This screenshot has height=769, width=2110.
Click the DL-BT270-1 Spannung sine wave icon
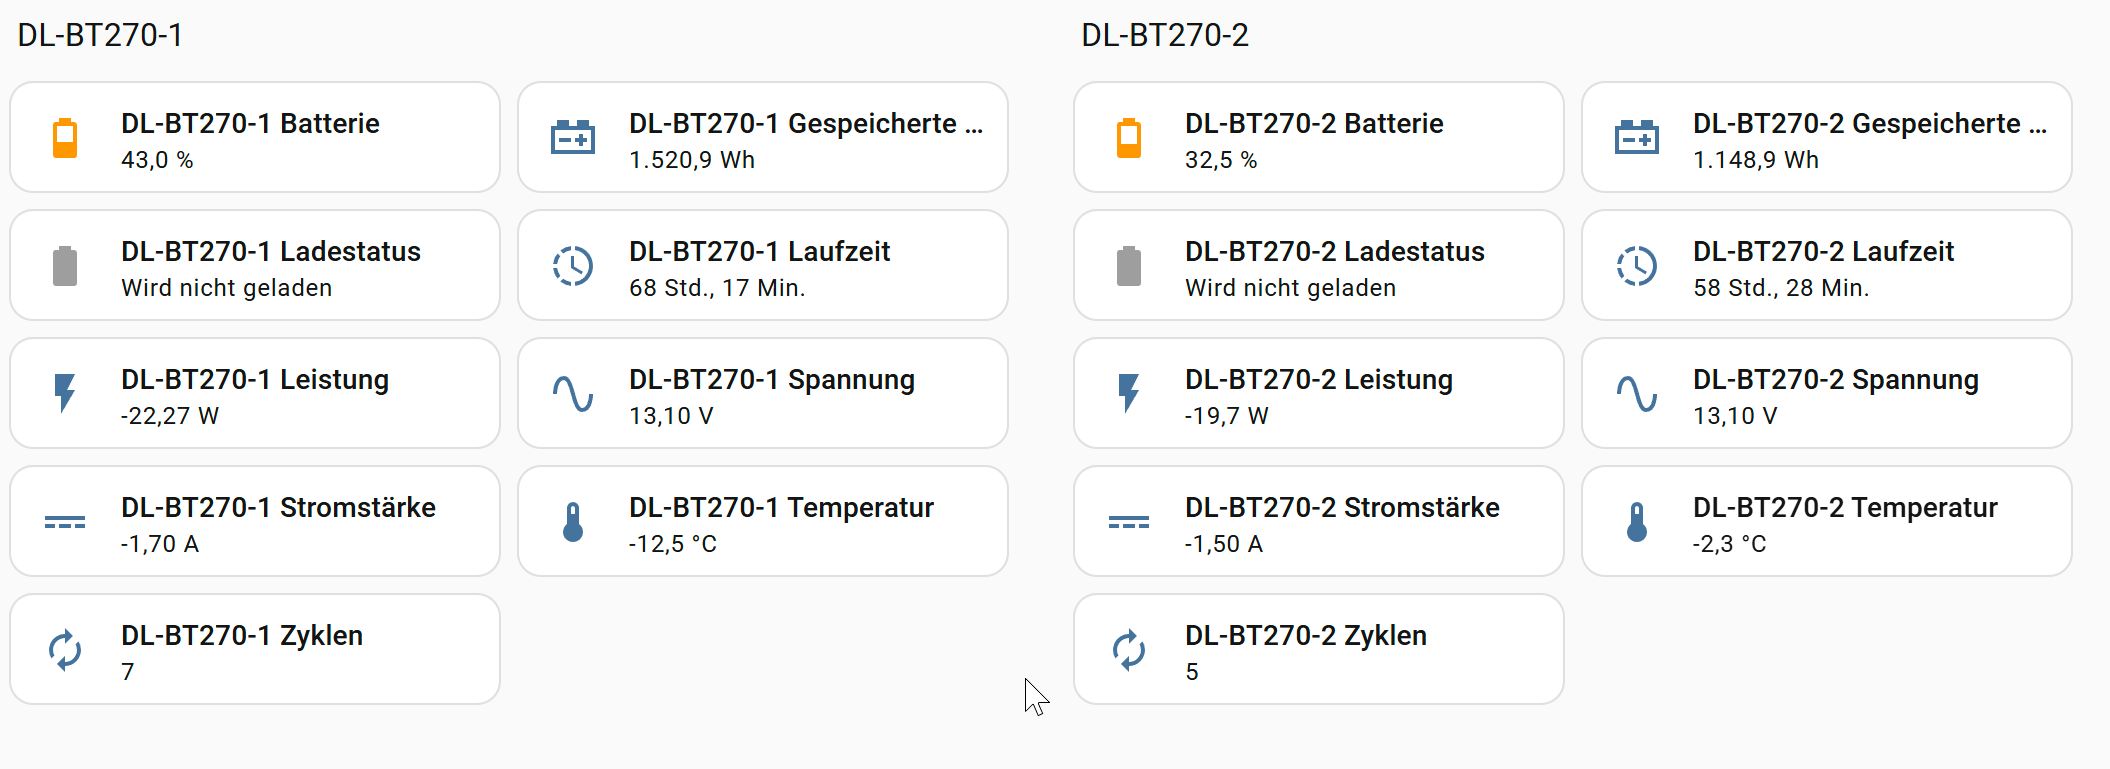[x=573, y=394]
